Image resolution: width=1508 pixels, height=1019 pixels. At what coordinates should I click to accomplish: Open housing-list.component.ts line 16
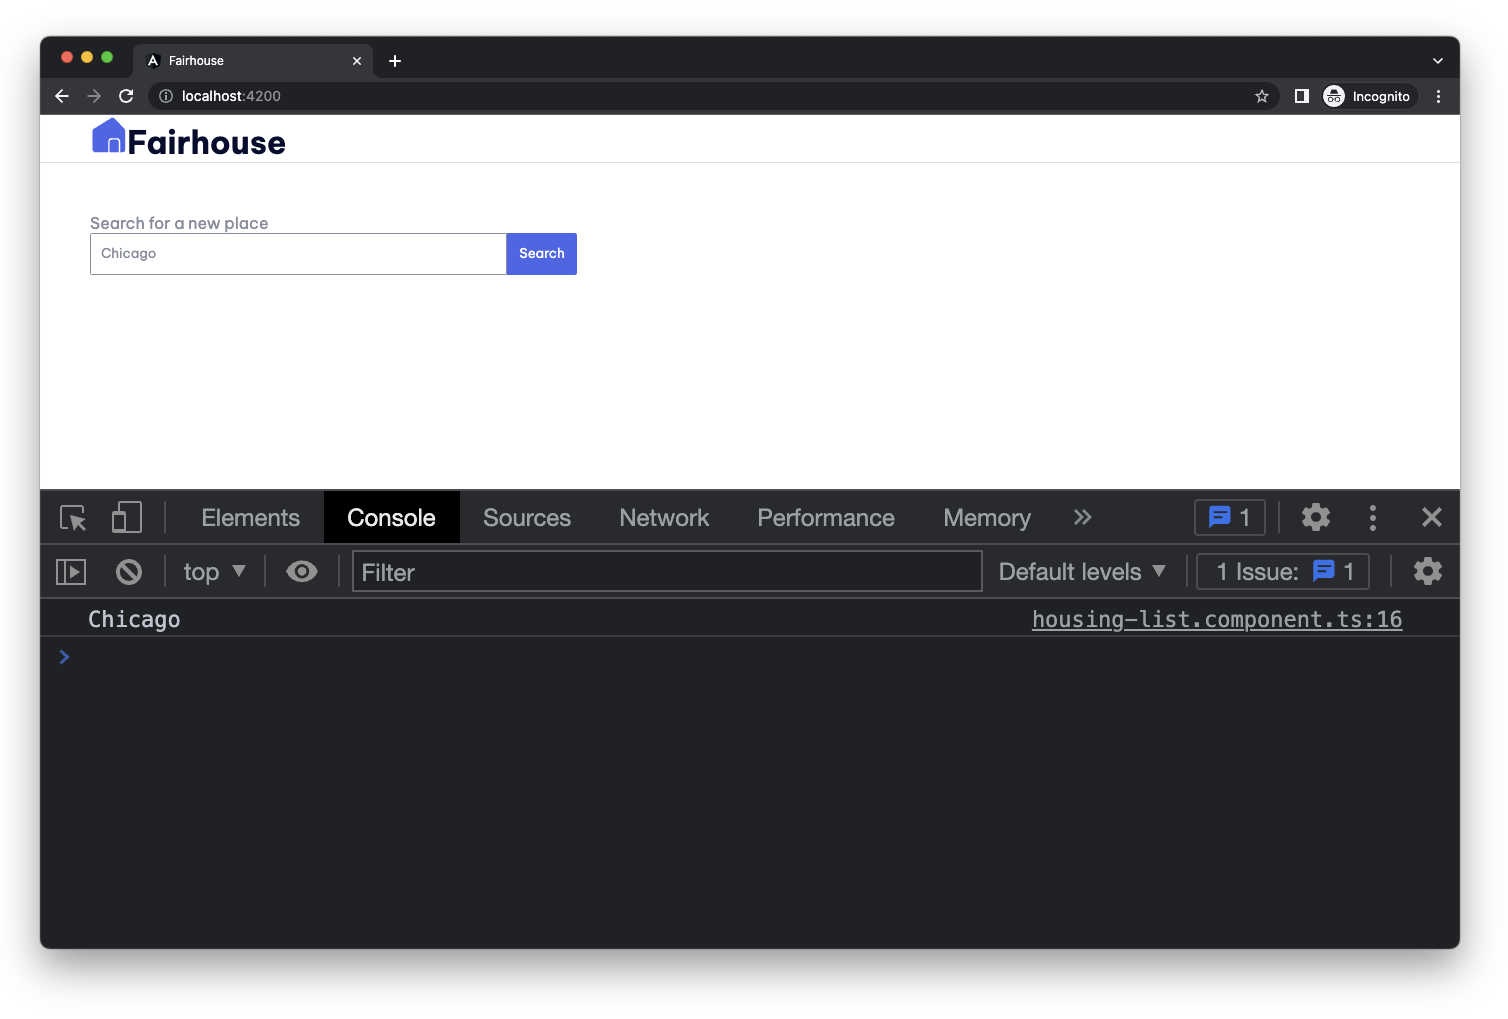click(x=1216, y=618)
